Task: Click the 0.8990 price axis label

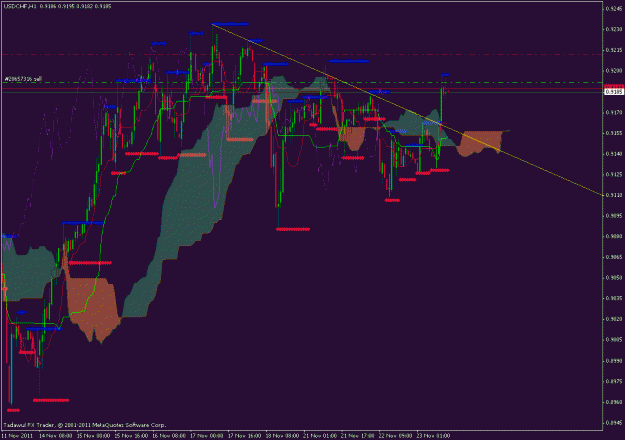Action: click(614, 361)
